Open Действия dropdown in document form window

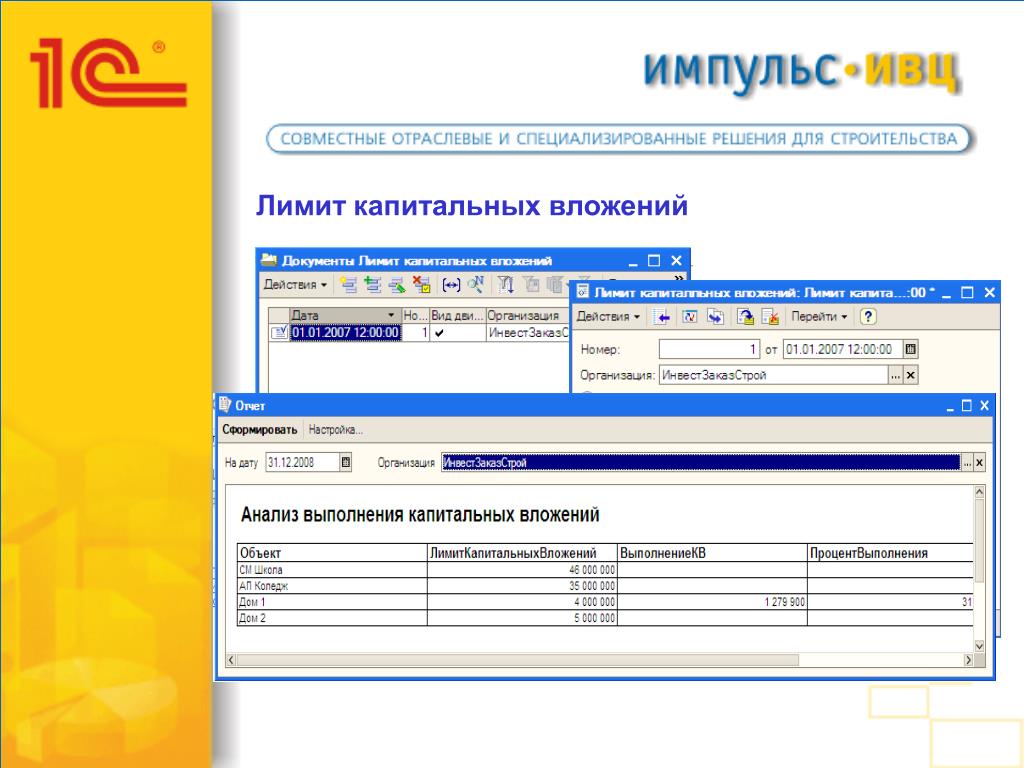pos(610,317)
